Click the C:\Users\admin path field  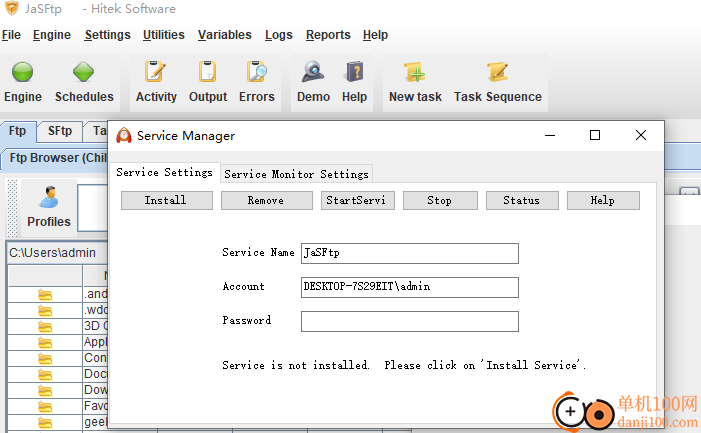pos(57,253)
